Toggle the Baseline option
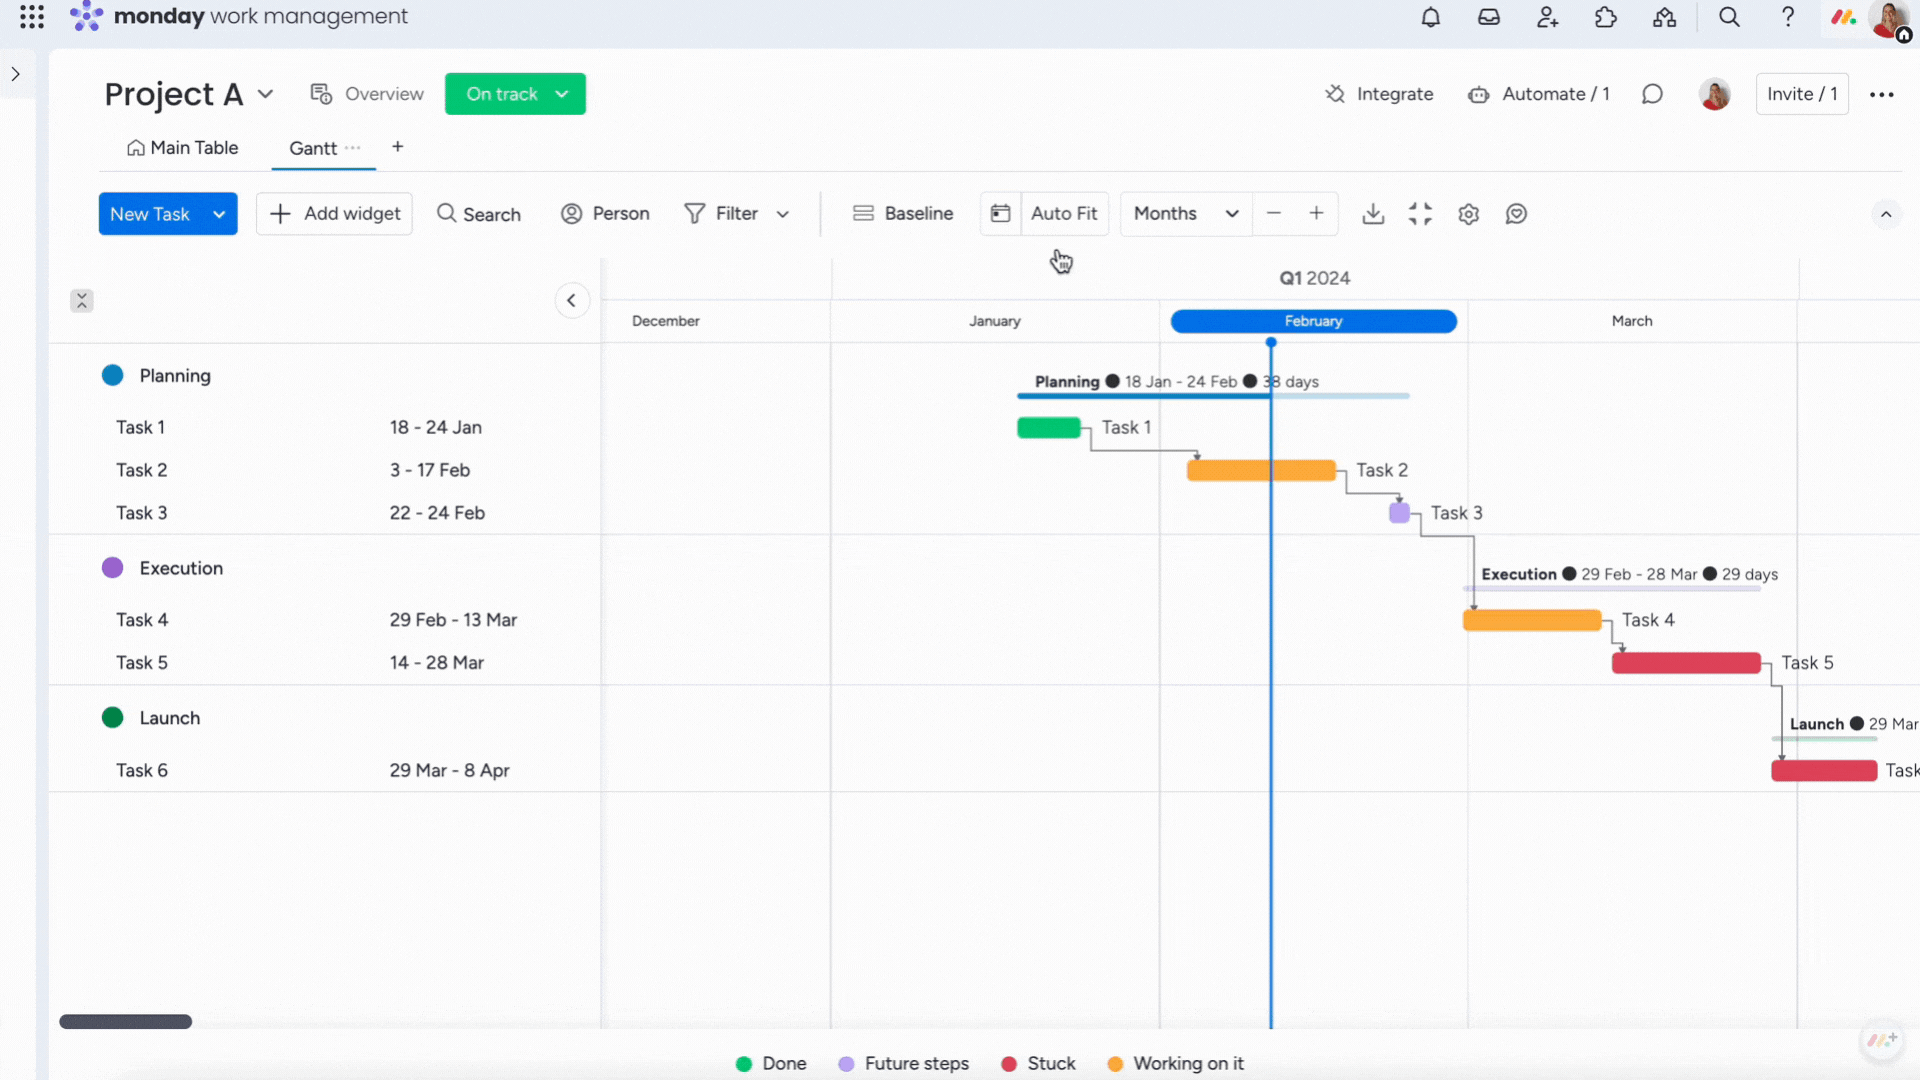Viewport: 1920px width, 1080px height. [x=903, y=214]
